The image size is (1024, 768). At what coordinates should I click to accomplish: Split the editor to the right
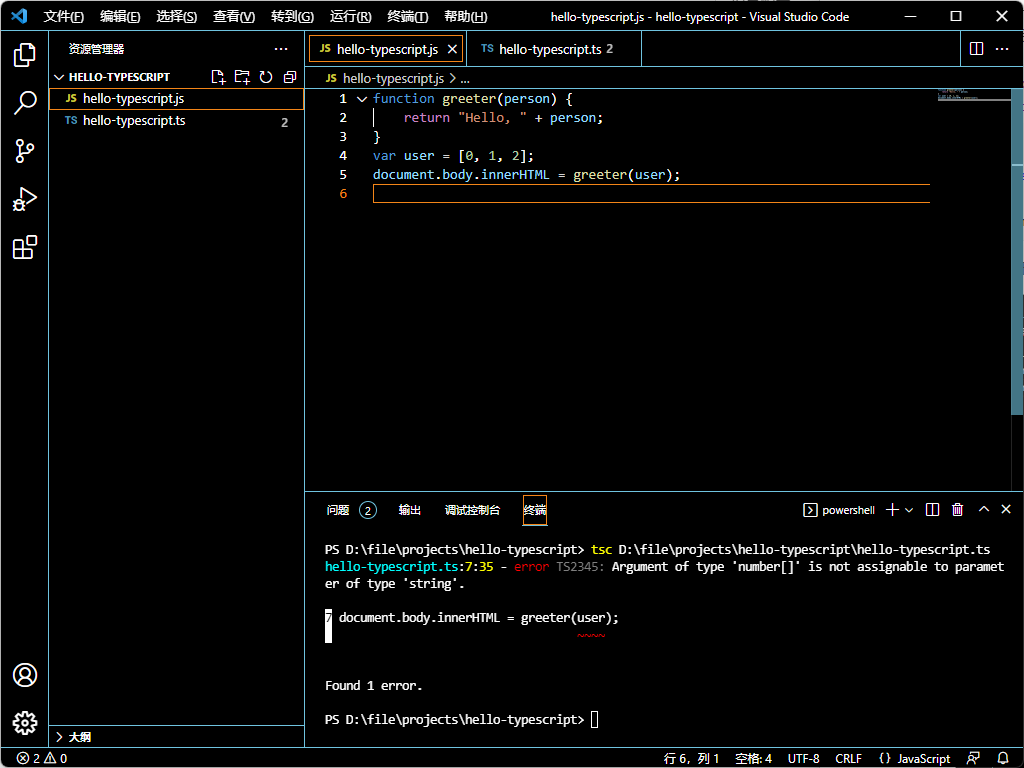pyautogui.click(x=977, y=49)
